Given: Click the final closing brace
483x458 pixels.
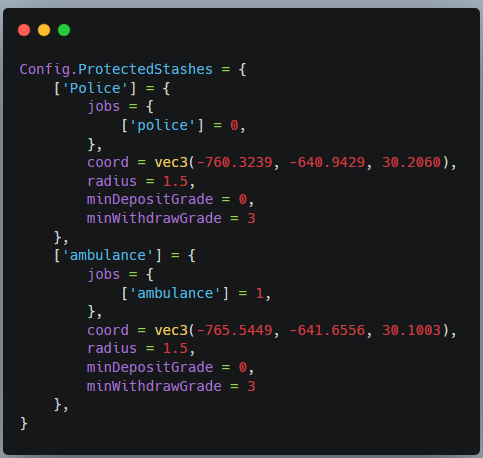Looking at the screenshot, I should 24,424.
